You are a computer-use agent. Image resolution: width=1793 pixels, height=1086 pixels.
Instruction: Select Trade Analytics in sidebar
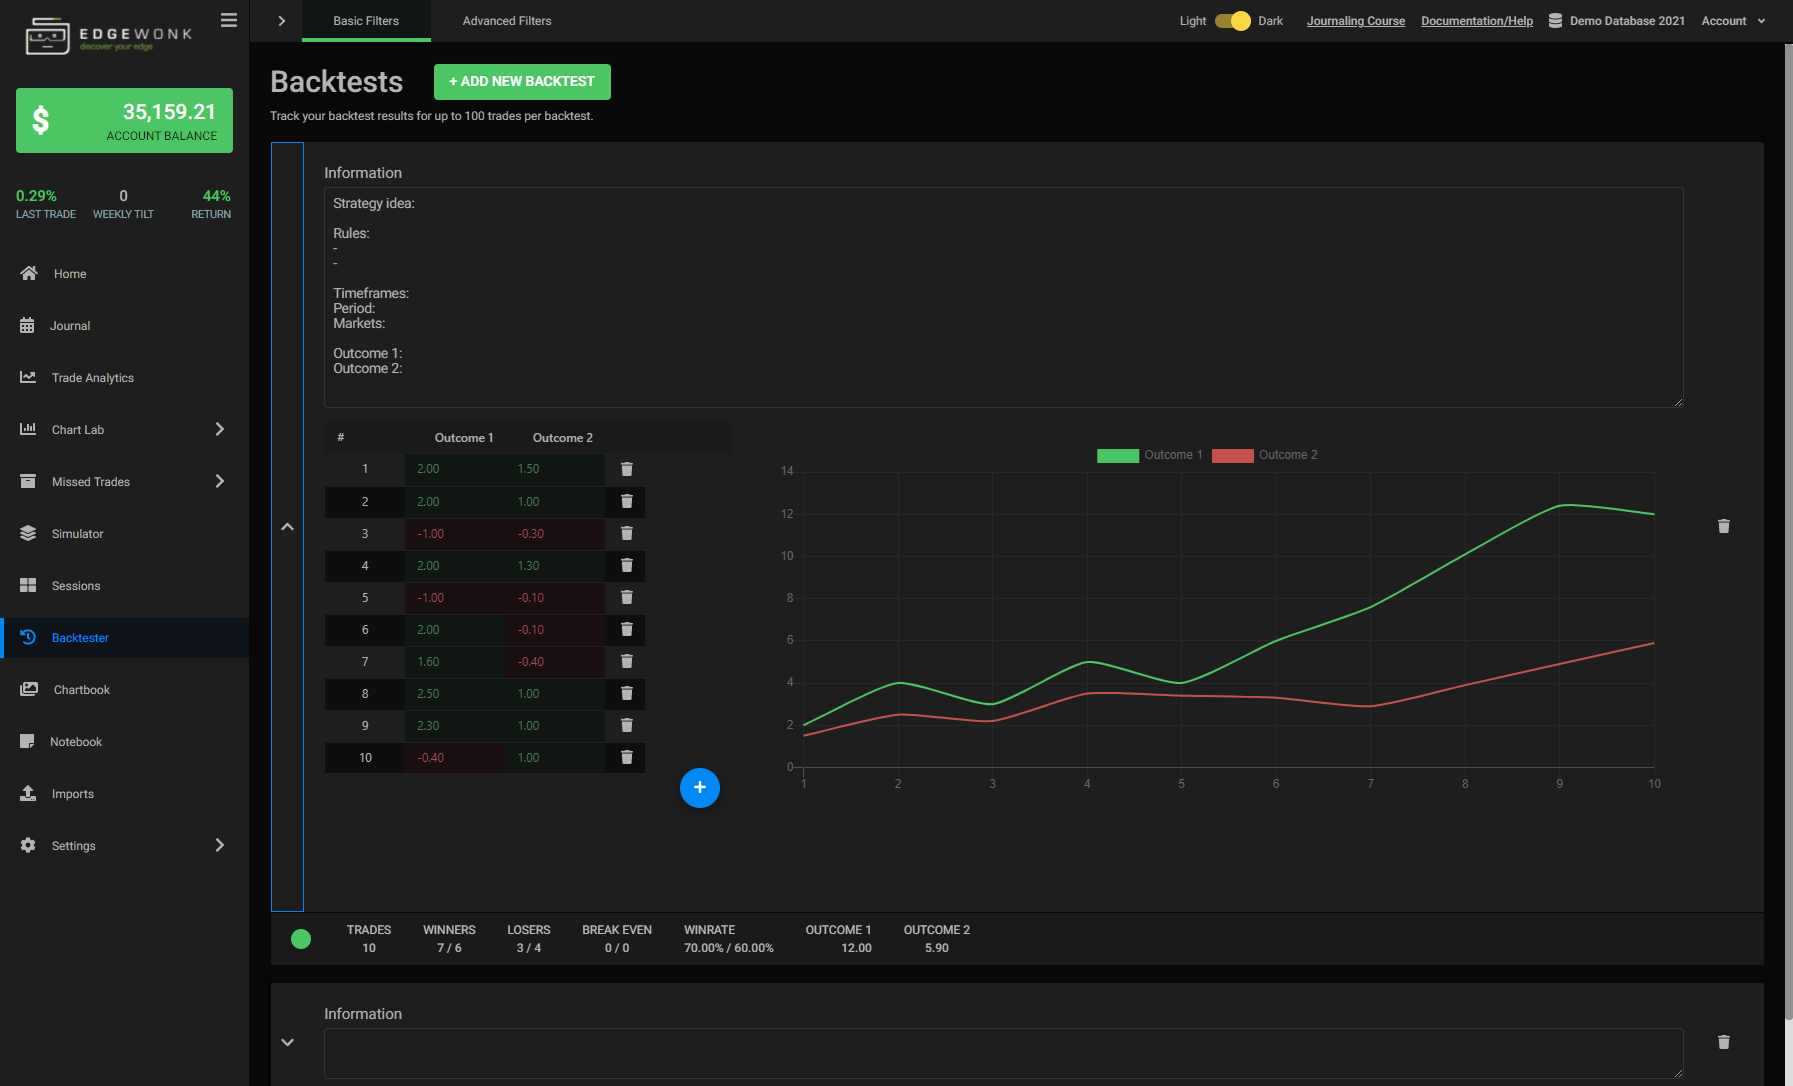click(92, 377)
